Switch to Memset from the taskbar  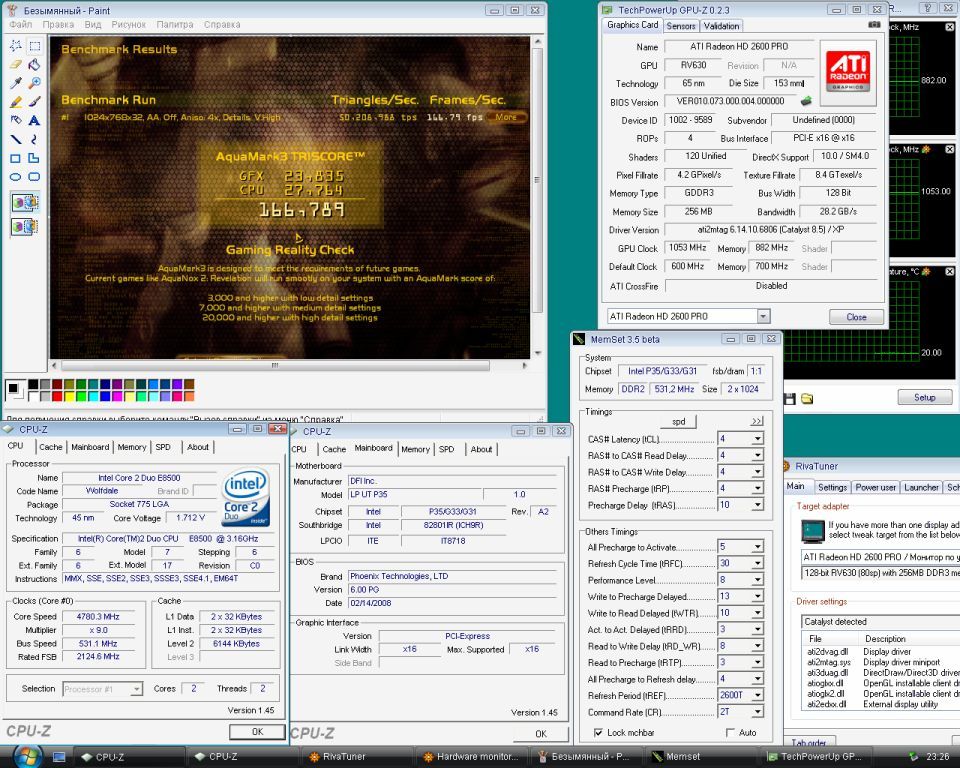[x=699, y=757]
